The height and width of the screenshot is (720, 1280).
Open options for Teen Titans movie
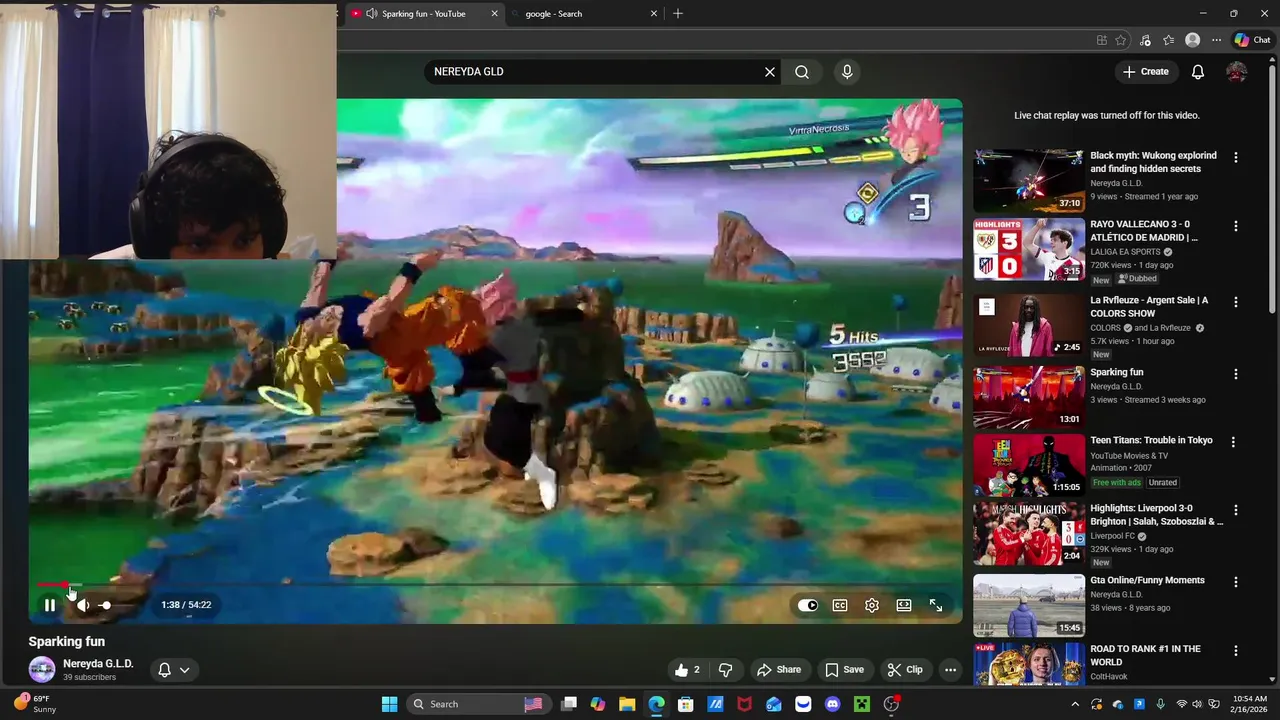click(1234, 442)
